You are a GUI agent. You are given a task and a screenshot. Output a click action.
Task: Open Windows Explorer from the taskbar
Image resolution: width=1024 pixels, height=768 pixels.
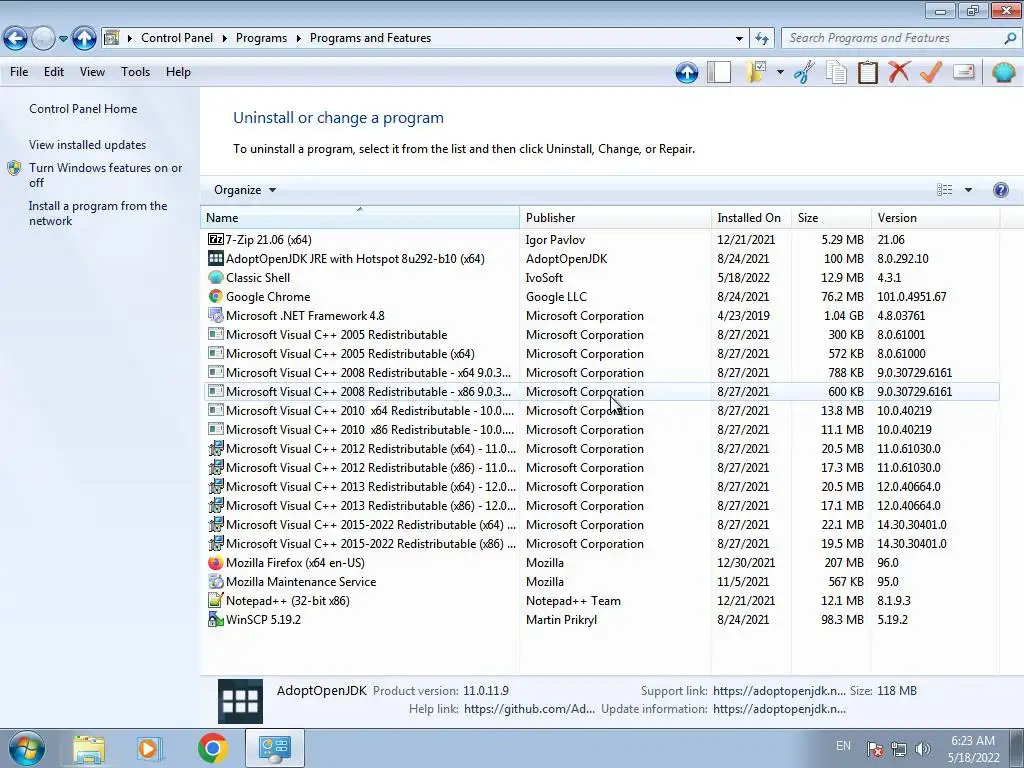pyautogui.click(x=89, y=748)
